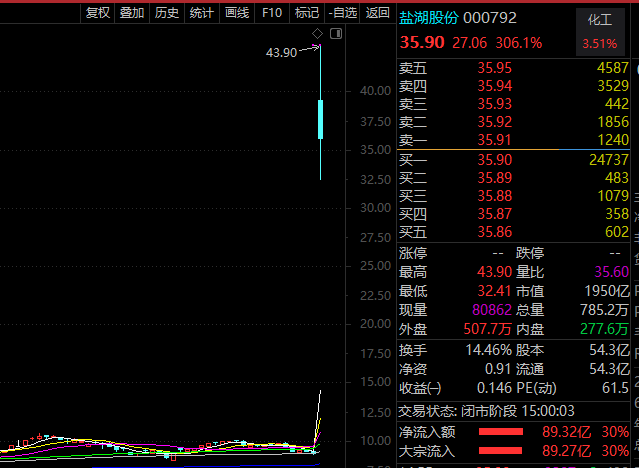Select the 卖四 ask price 35.94
The height and width of the screenshot is (468, 639).
coord(495,86)
